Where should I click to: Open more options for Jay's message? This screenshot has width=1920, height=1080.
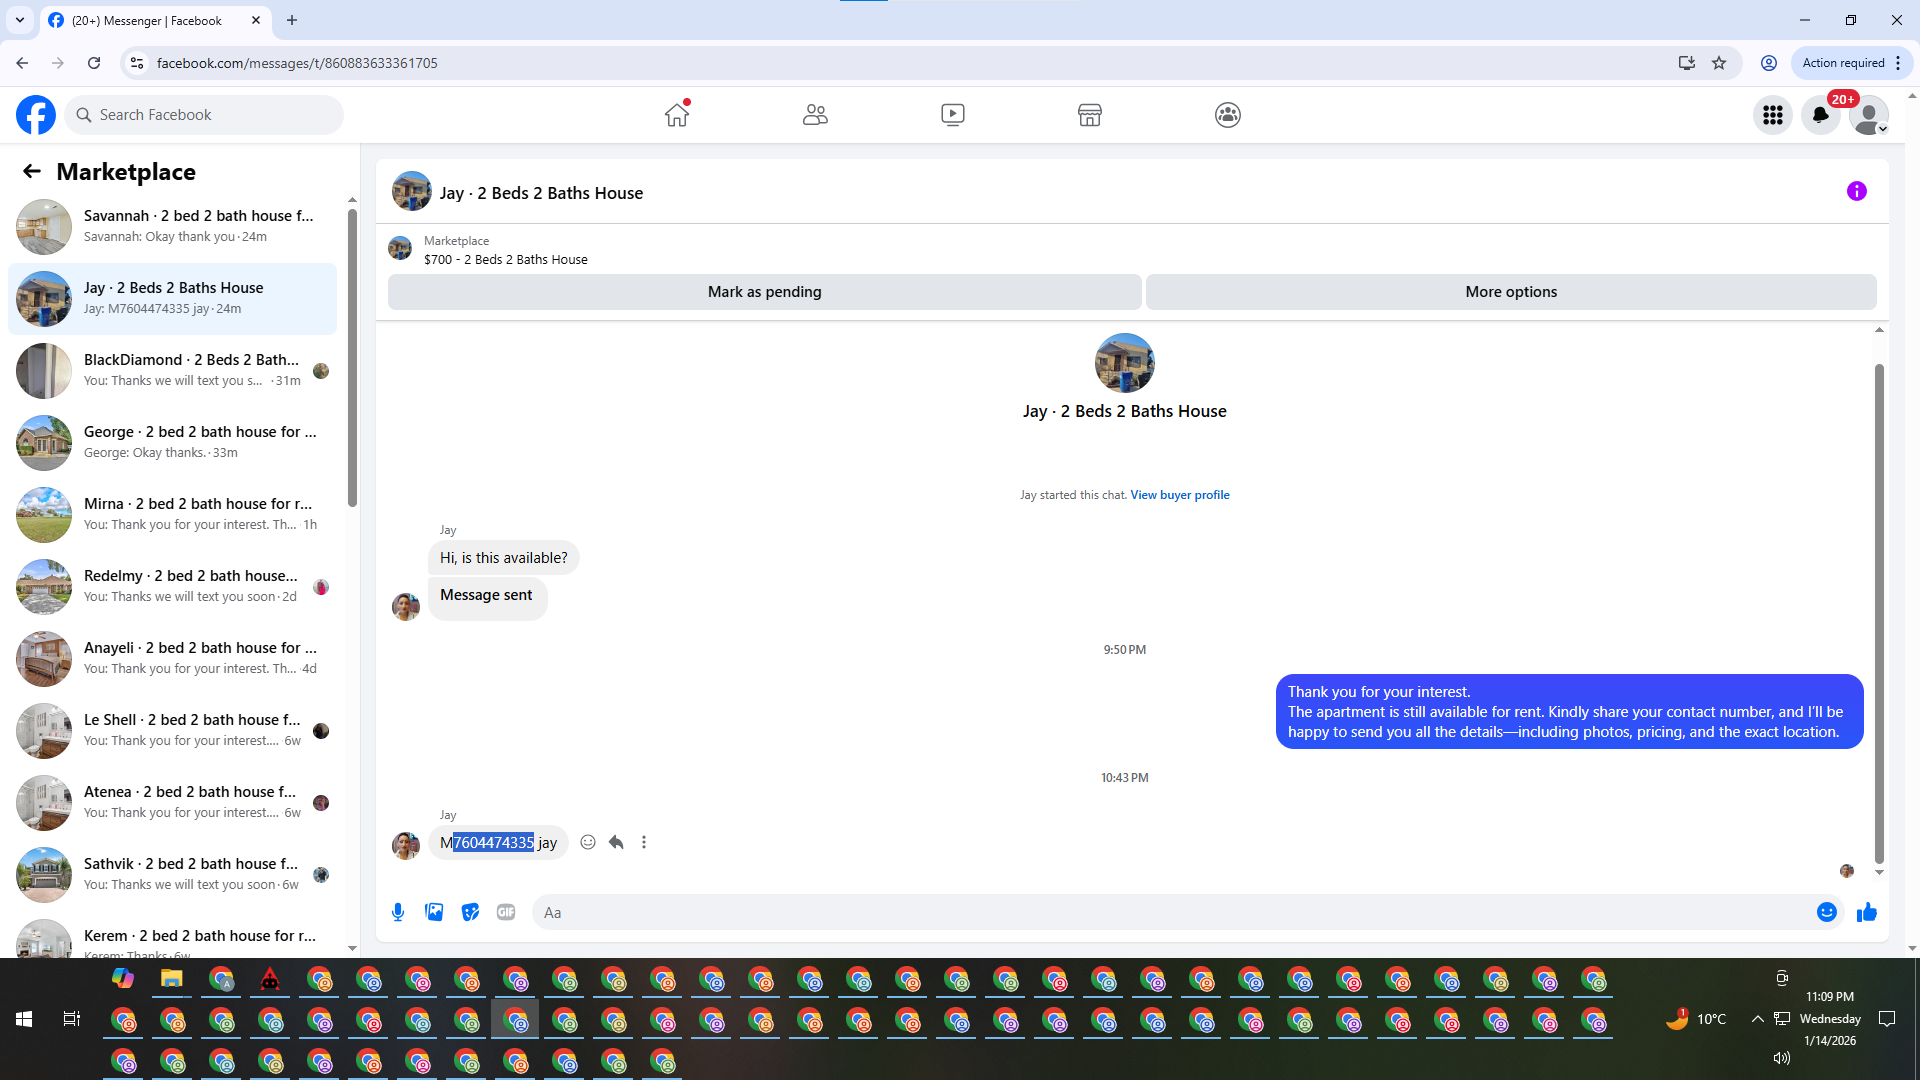coord(644,842)
